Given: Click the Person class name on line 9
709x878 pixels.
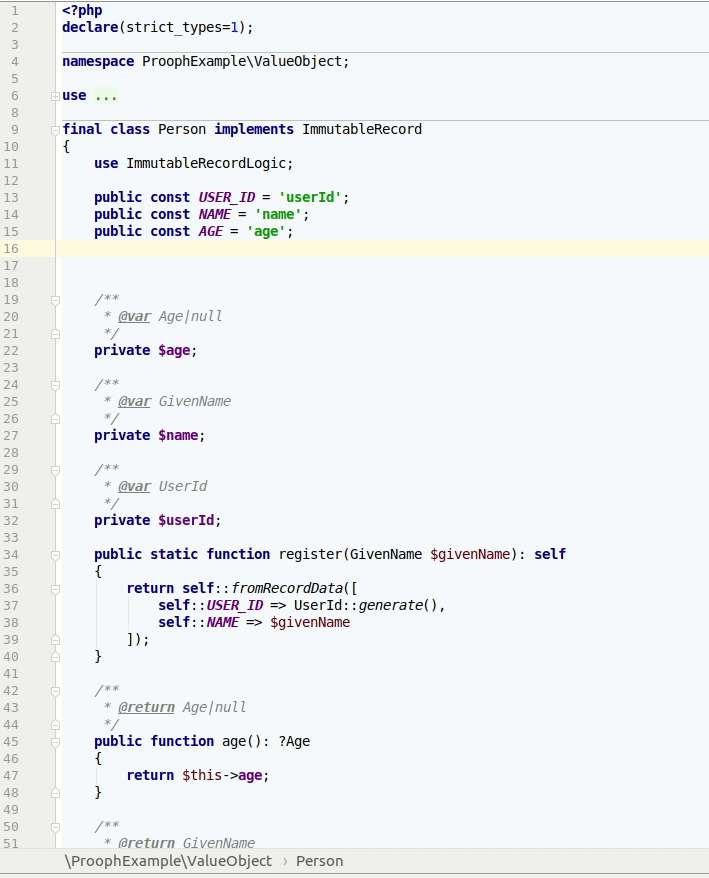Looking at the screenshot, I should point(182,129).
